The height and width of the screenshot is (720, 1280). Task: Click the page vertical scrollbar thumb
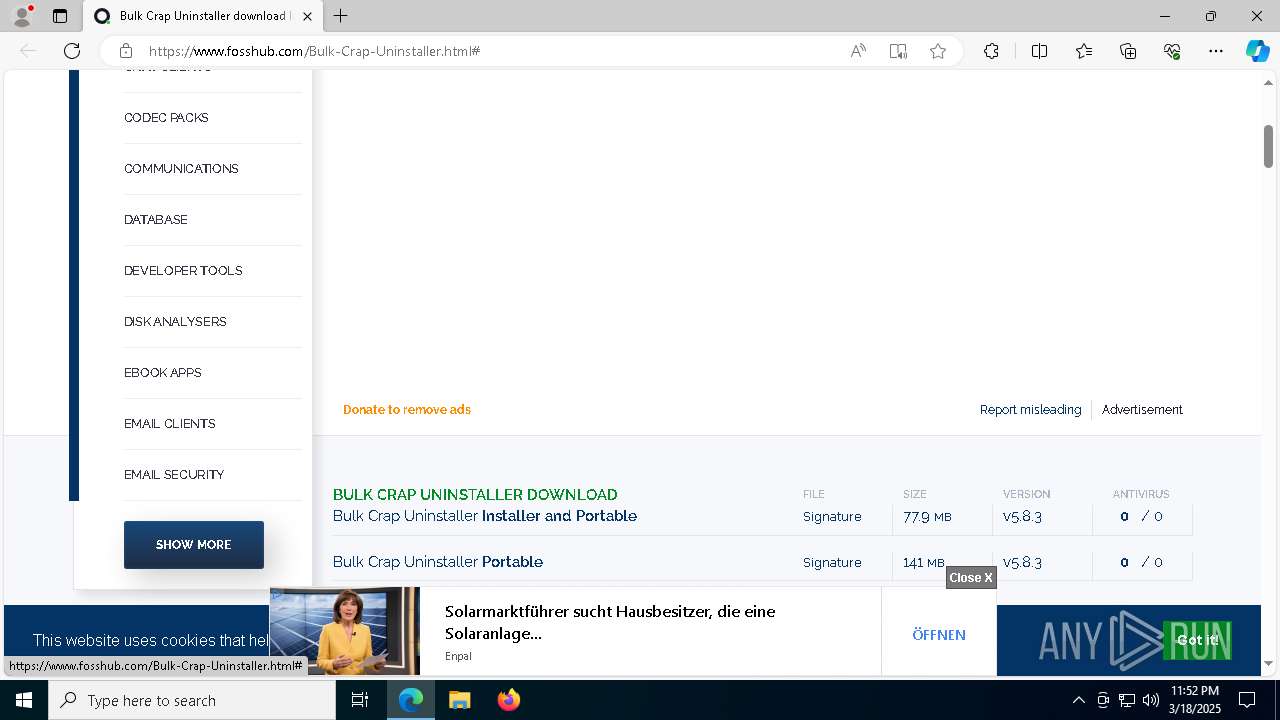tap(1268, 147)
